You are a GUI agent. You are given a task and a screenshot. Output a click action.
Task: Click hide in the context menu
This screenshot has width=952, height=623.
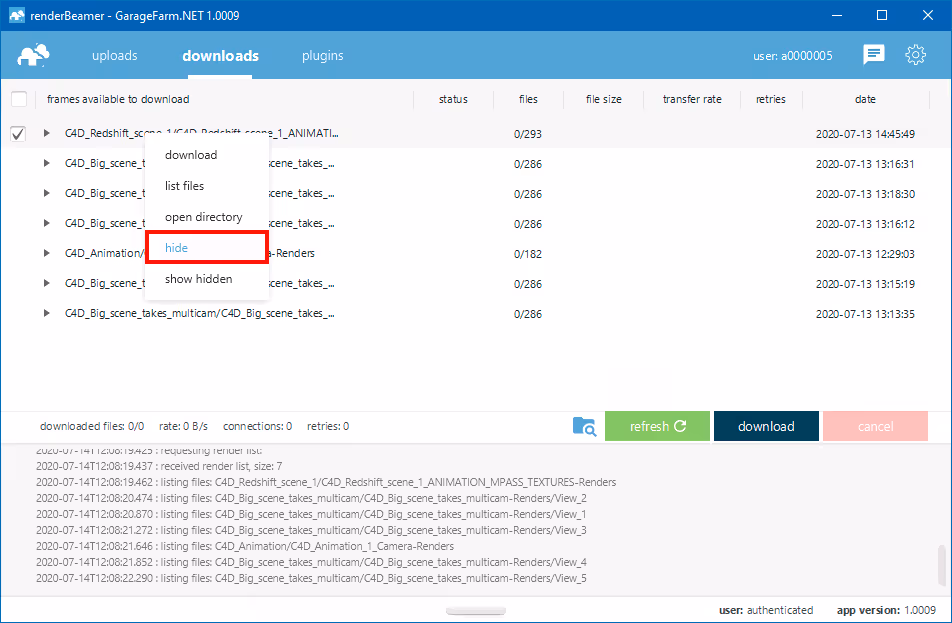click(x=207, y=248)
